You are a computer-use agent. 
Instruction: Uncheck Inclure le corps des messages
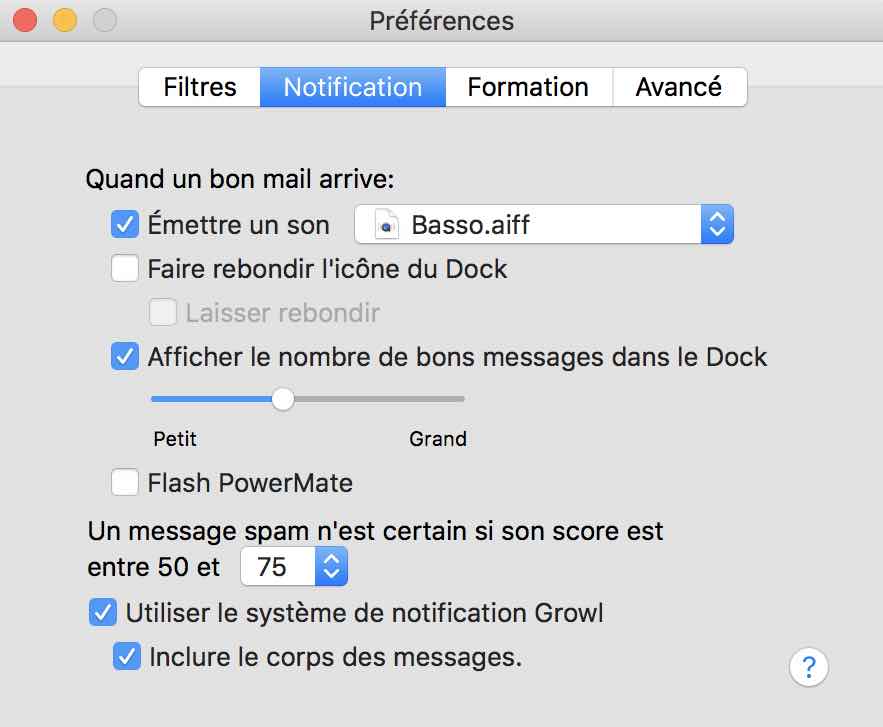pyautogui.click(x=127, y=657)
